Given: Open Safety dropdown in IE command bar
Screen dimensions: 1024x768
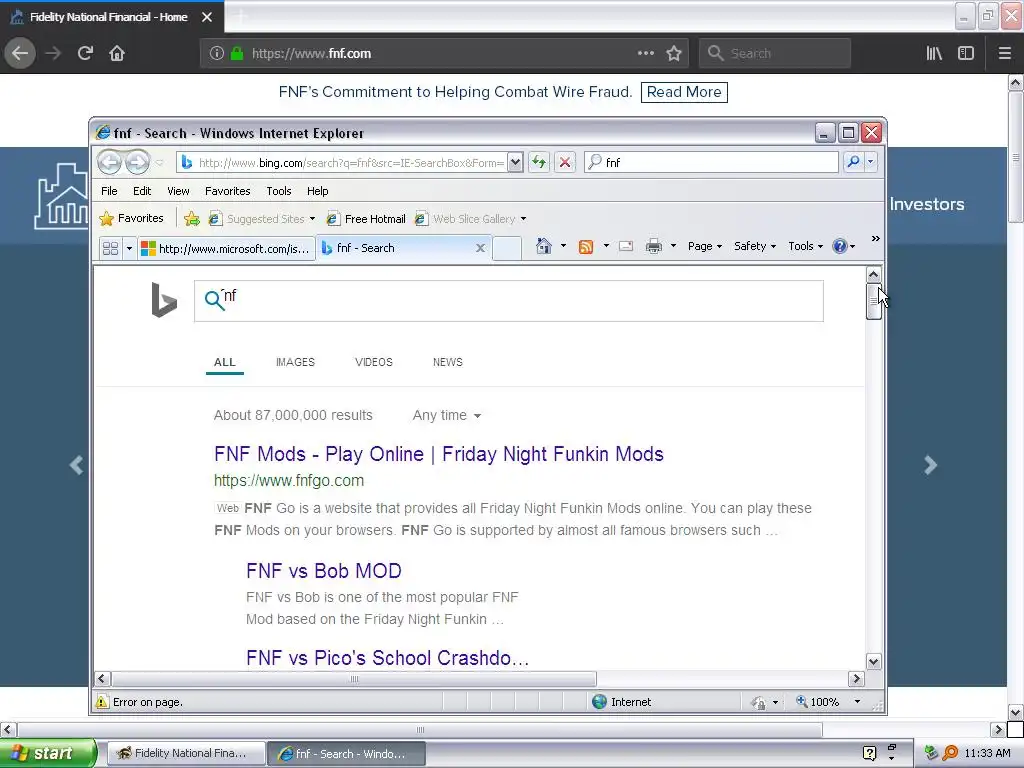Looking at the screenshot, I should pyautogui.click(x=755, y=246).
